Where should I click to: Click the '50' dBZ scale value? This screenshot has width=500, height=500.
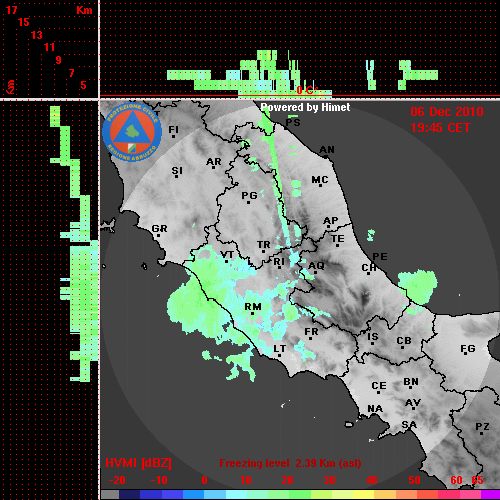point(414,480)
